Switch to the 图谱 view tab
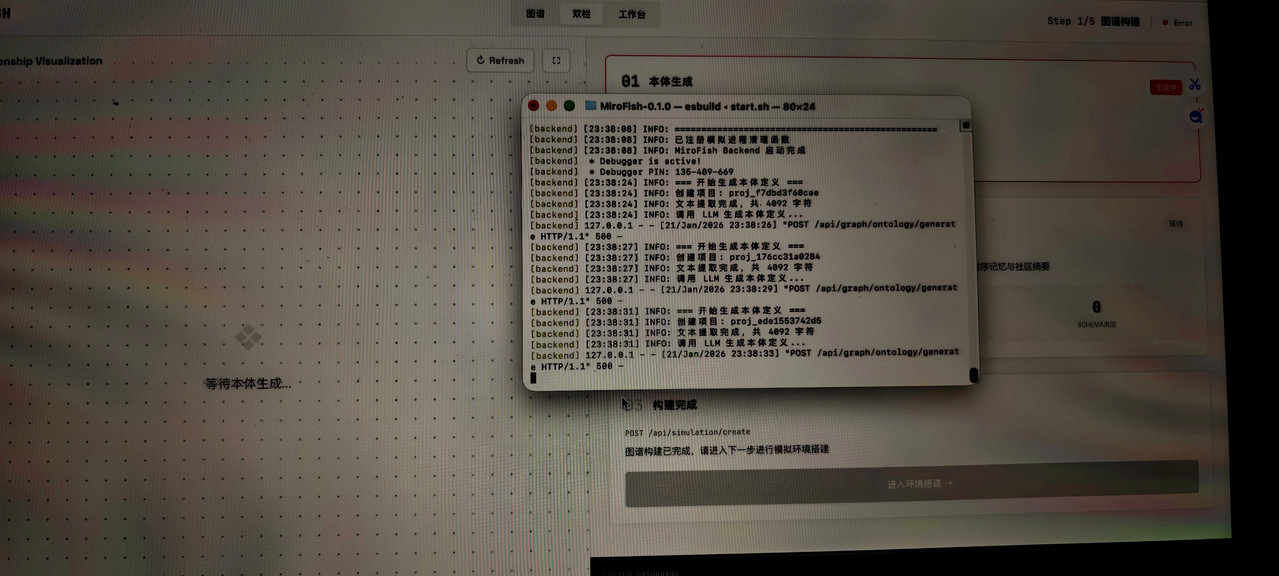1279x576 pixels. (535, 14)
